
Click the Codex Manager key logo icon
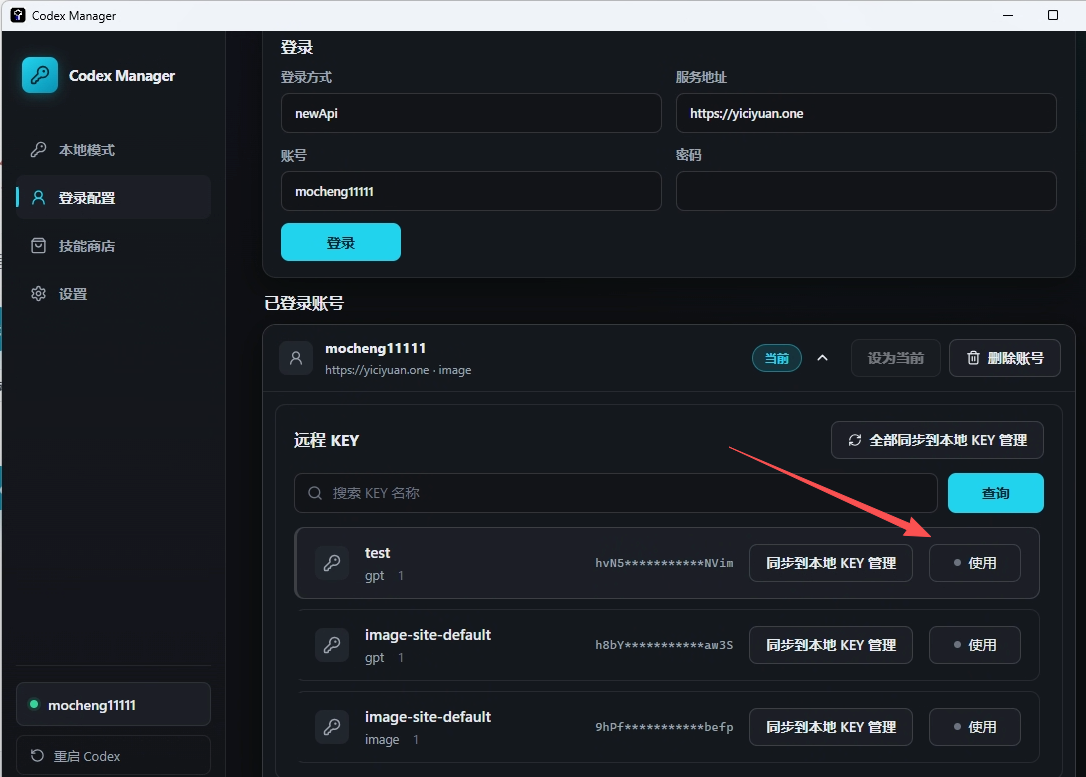(x=39, y=75)
